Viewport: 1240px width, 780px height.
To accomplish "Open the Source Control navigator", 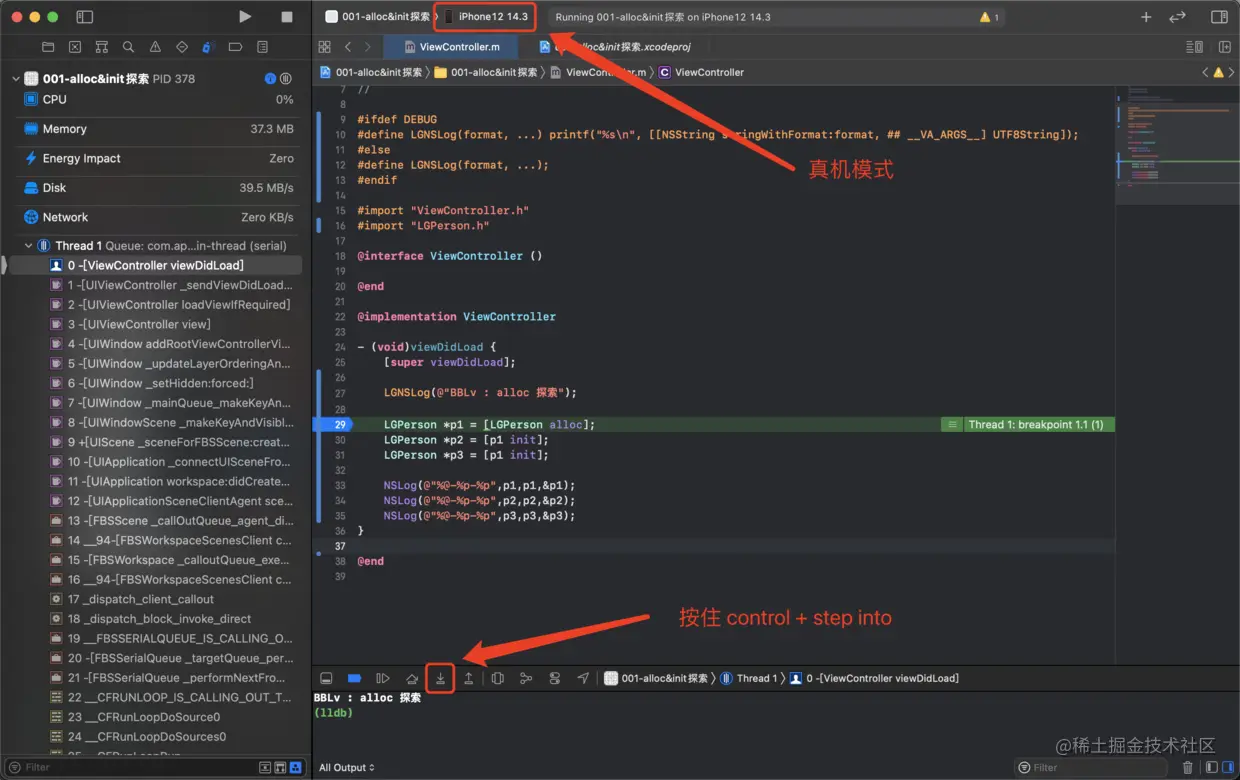I will 75,47.
